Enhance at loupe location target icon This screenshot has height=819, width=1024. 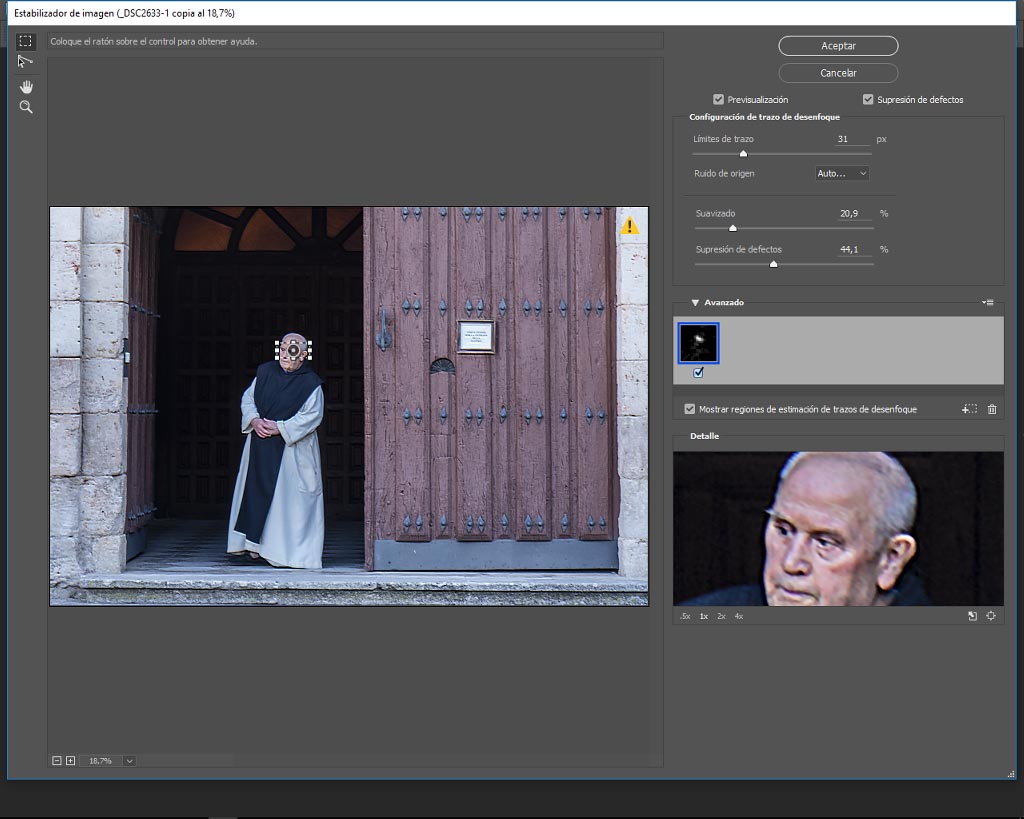991,616
